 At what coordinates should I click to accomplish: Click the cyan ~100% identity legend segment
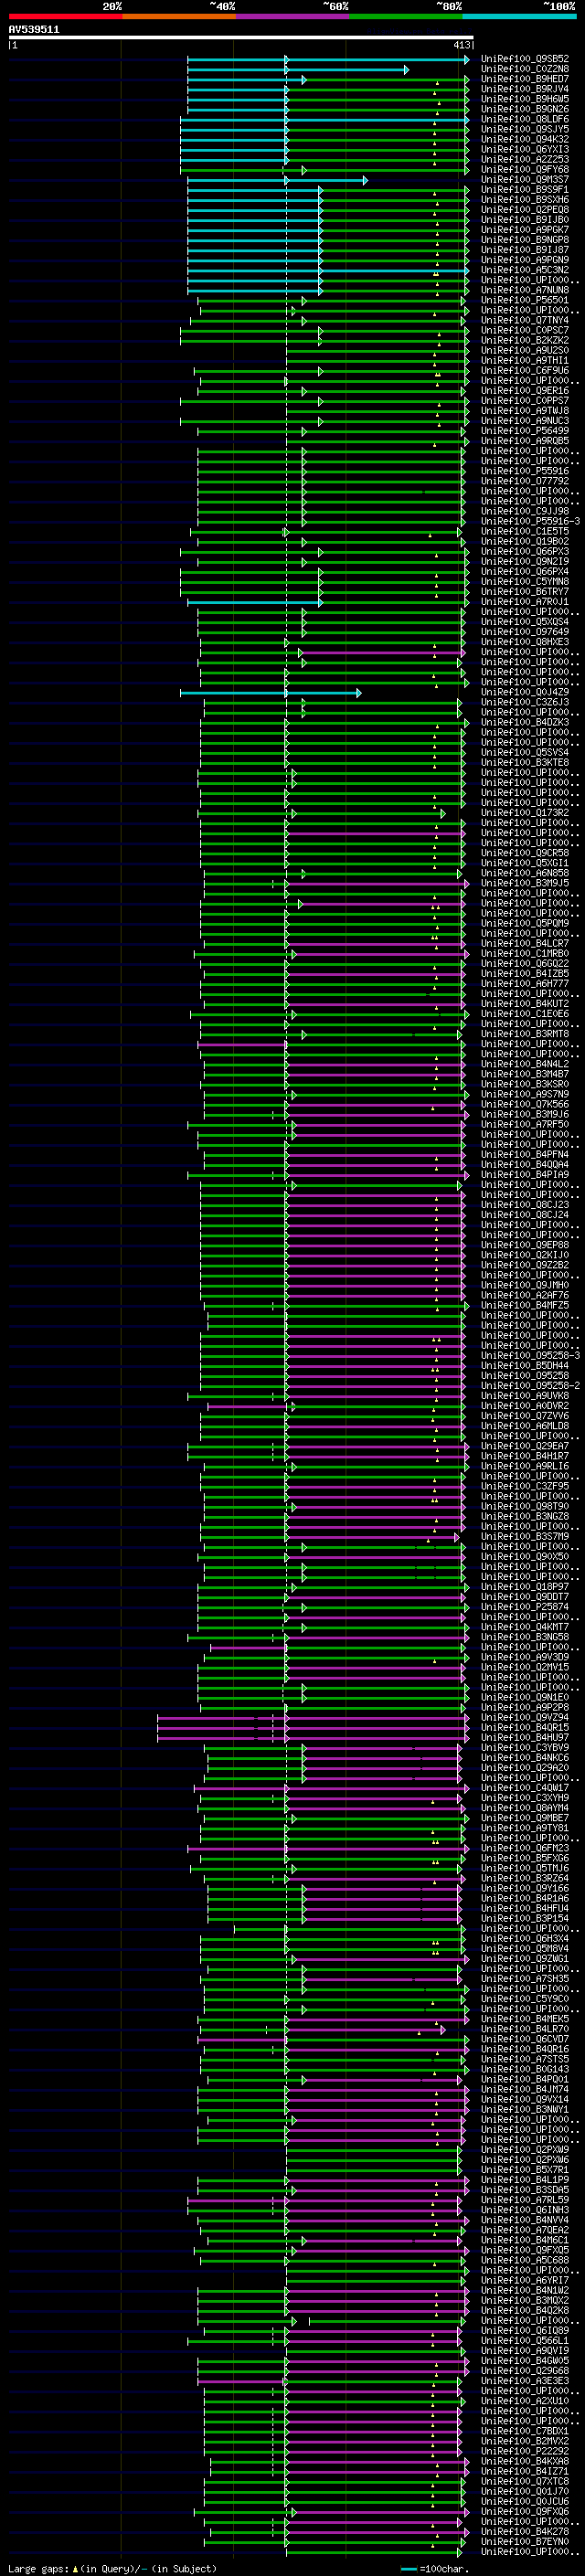[x=519, y=16]
